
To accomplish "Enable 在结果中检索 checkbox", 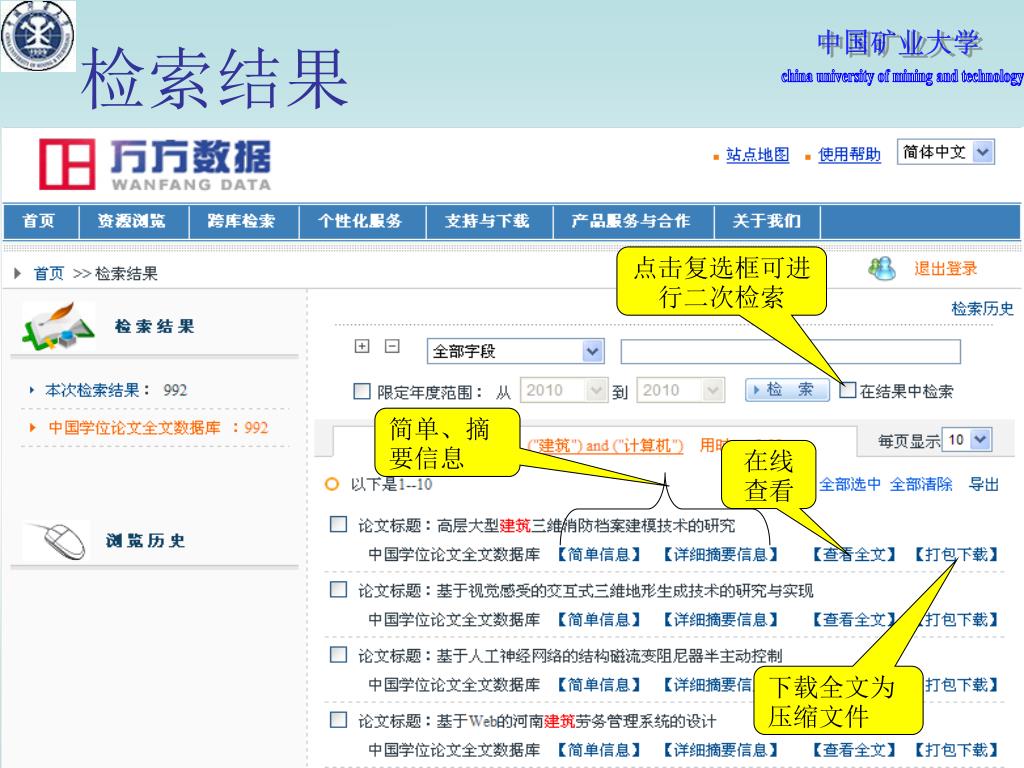I will [848, 391].
